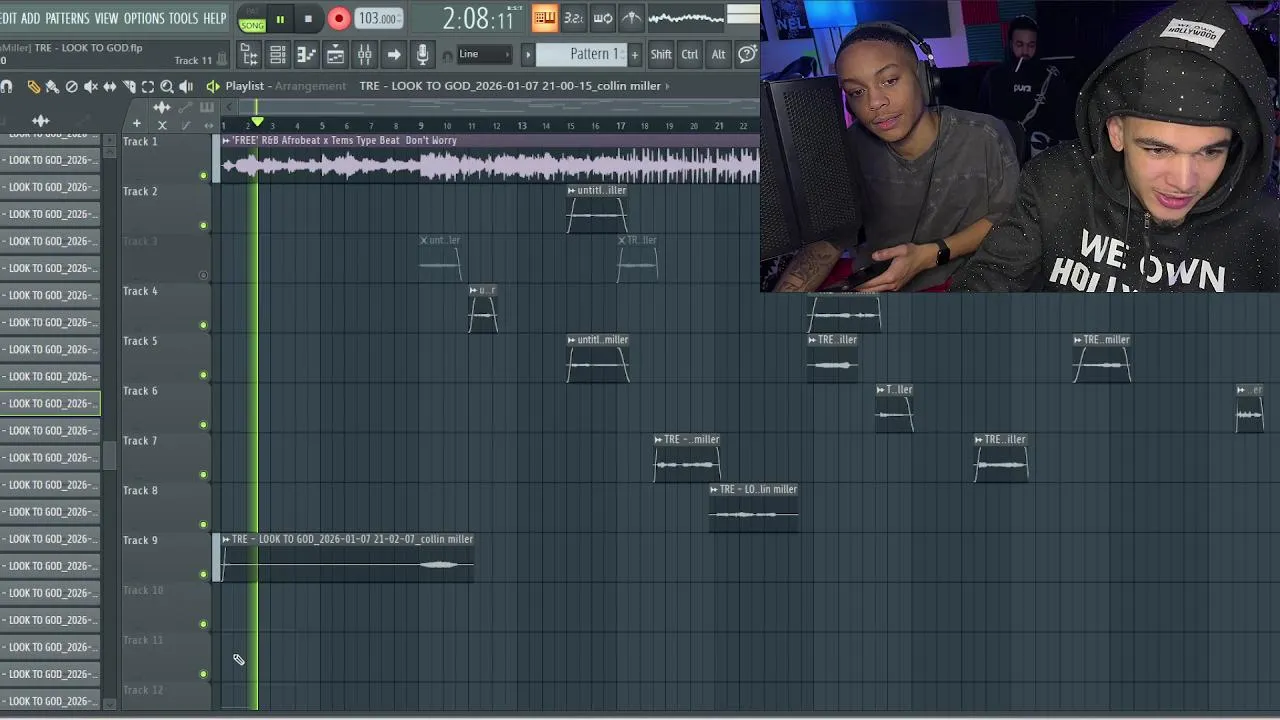Click the Shift button
The height and width of the screenshot is (720, 1280).
661,54
